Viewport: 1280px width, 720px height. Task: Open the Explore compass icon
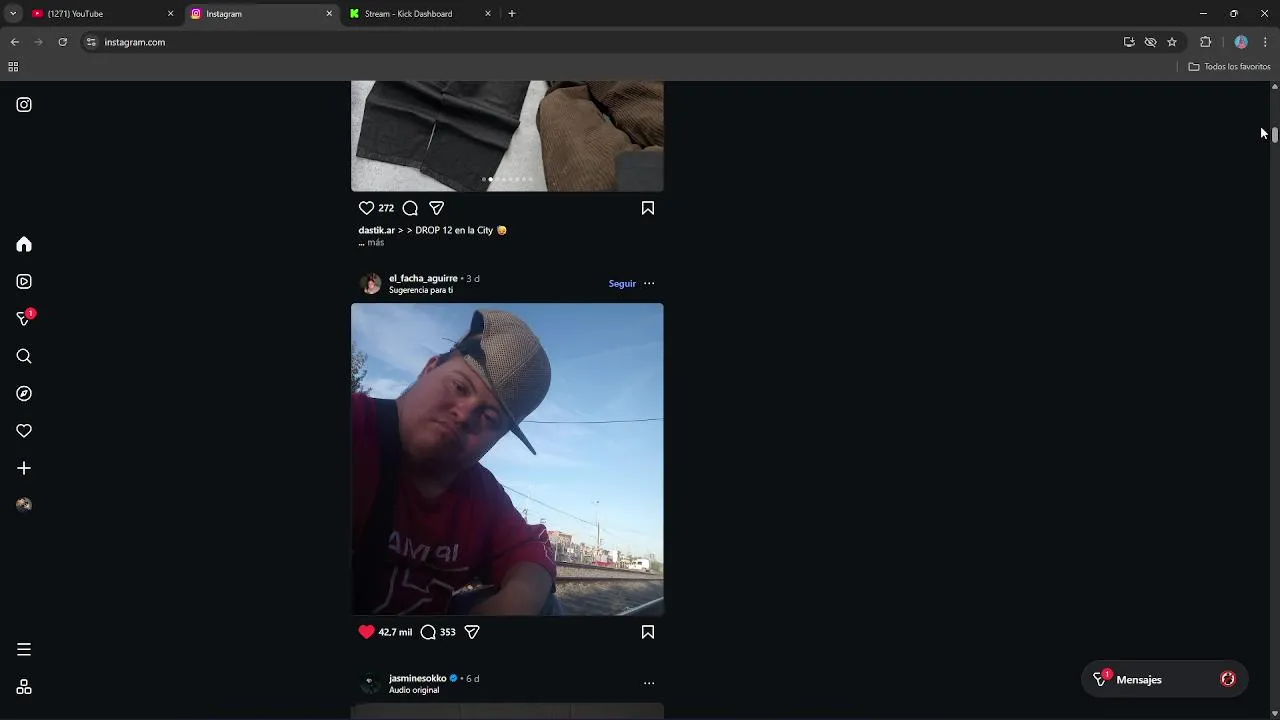[24, 394]
